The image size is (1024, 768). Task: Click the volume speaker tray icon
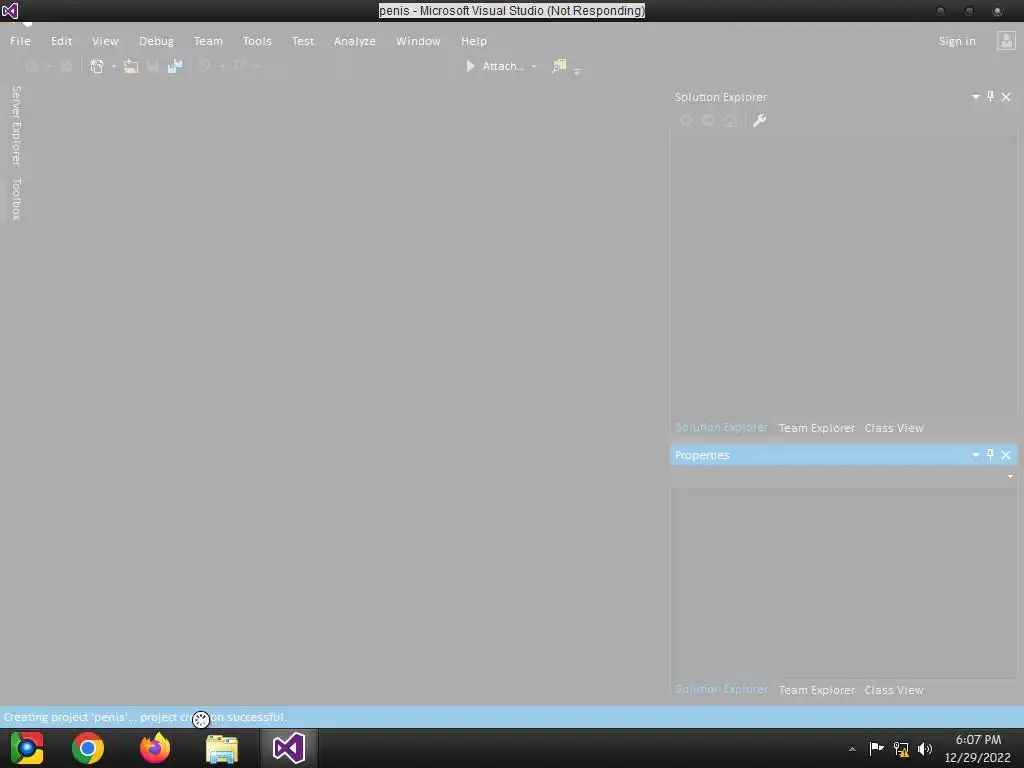(x=924, y=748)
